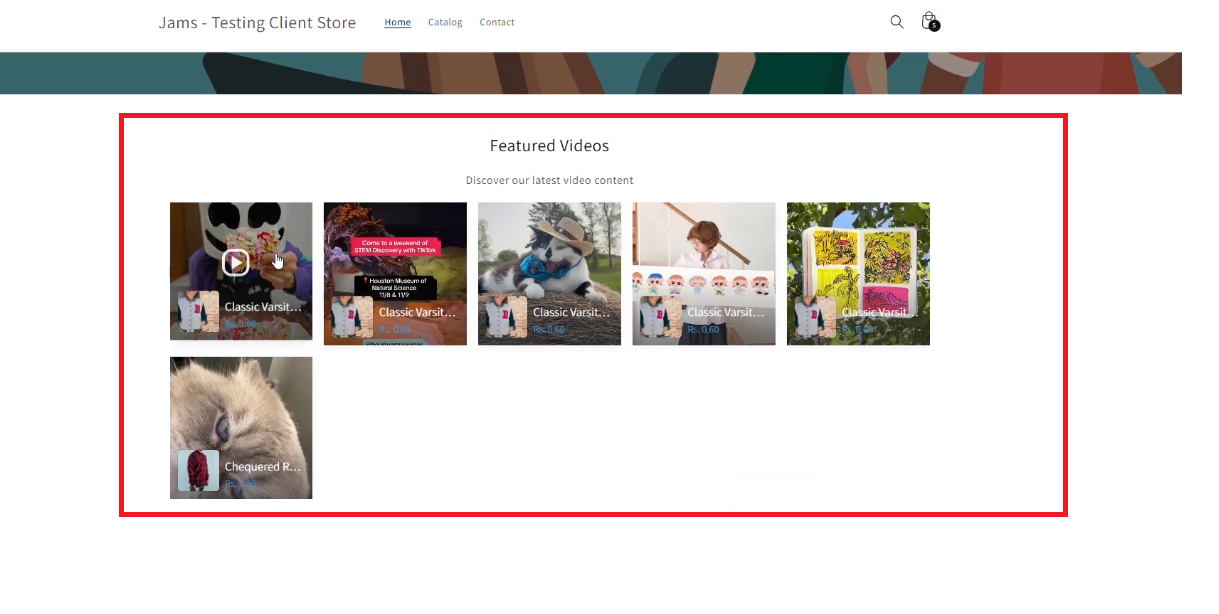Open the Contact page link

[x=497, y=22]
